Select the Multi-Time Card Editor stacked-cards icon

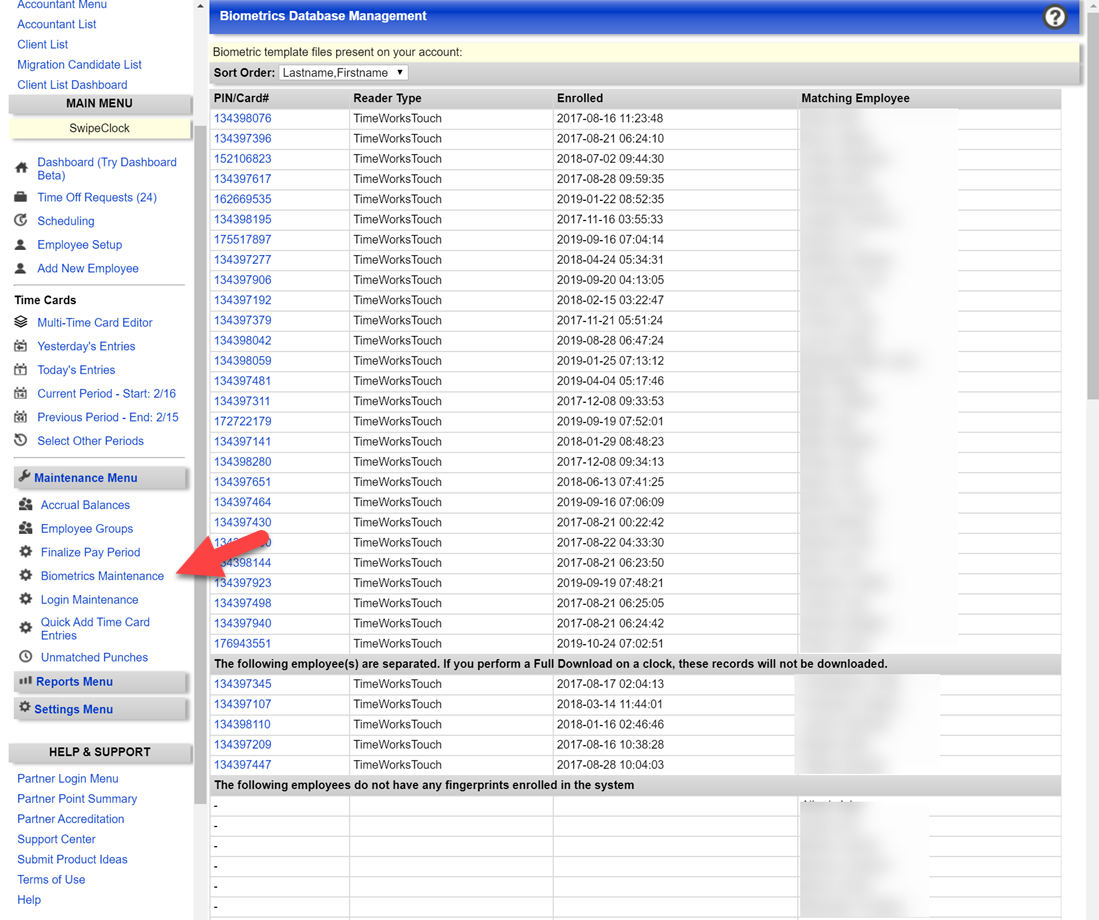(22, 322)
